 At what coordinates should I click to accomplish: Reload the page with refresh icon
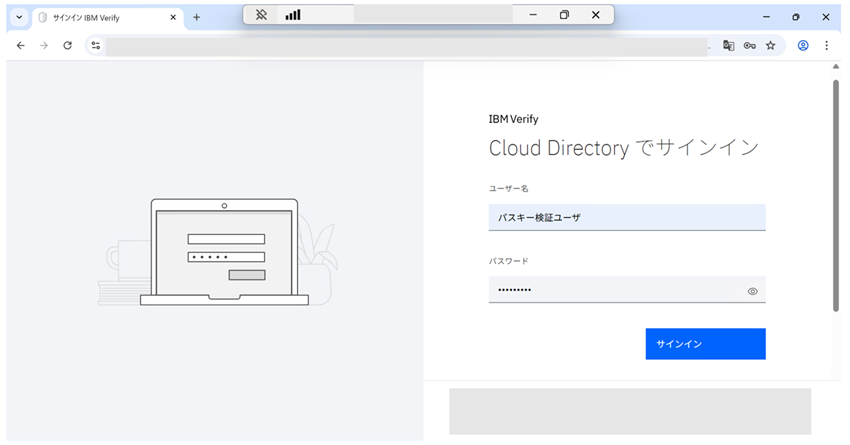[x=67, y=46]
